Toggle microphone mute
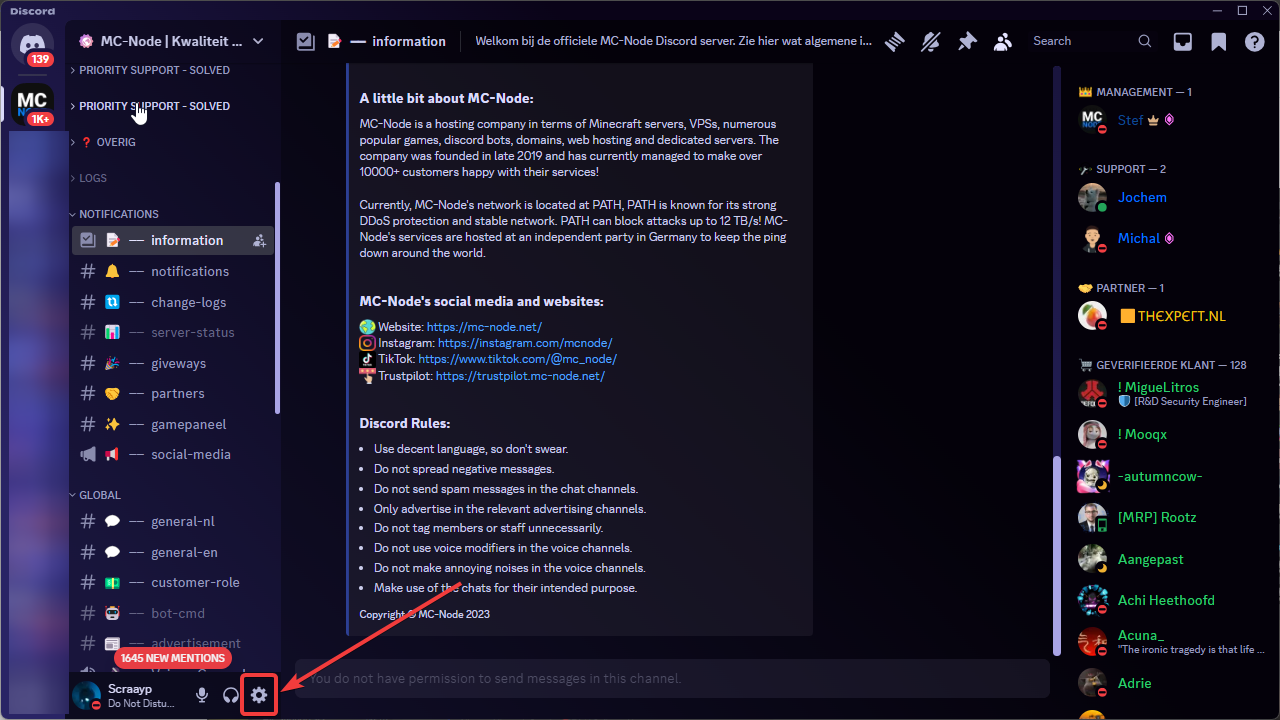This screenshot has width=1280, height=720. 202,695
